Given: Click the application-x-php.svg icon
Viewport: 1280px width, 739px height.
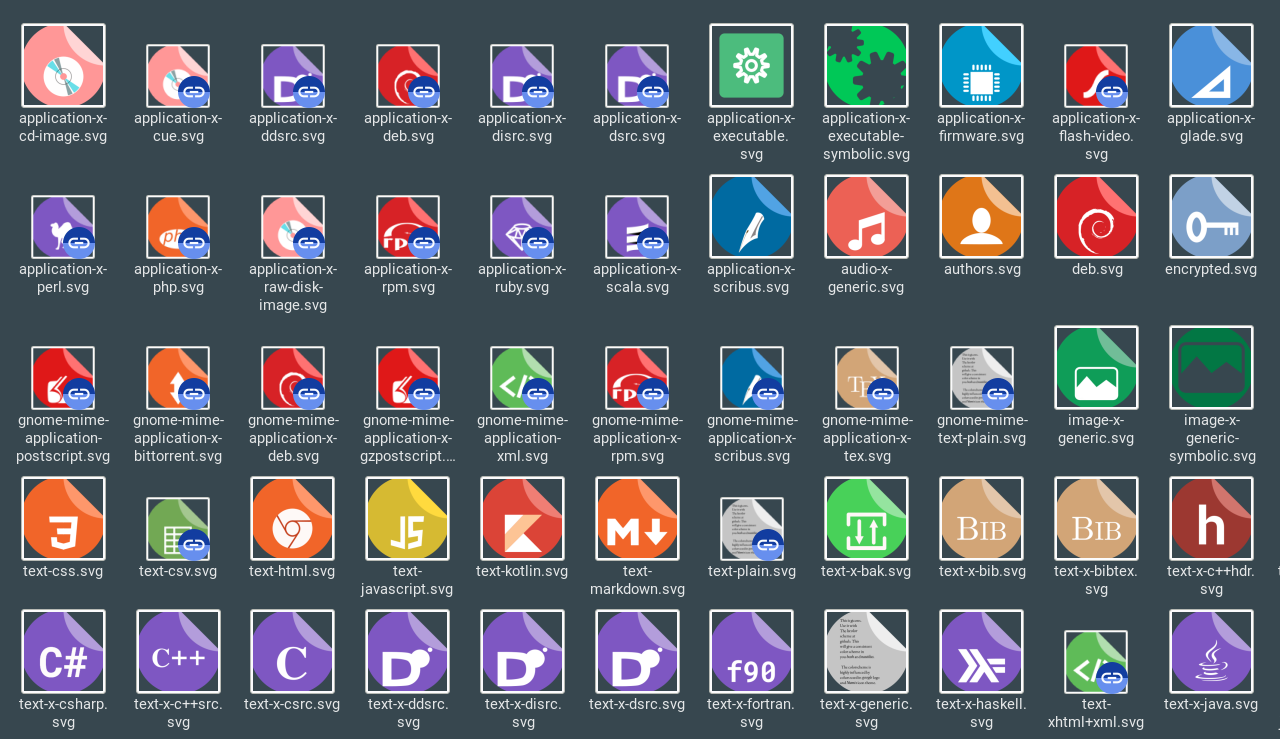Looking at the screenshot, I should click(x=178, y=227).
